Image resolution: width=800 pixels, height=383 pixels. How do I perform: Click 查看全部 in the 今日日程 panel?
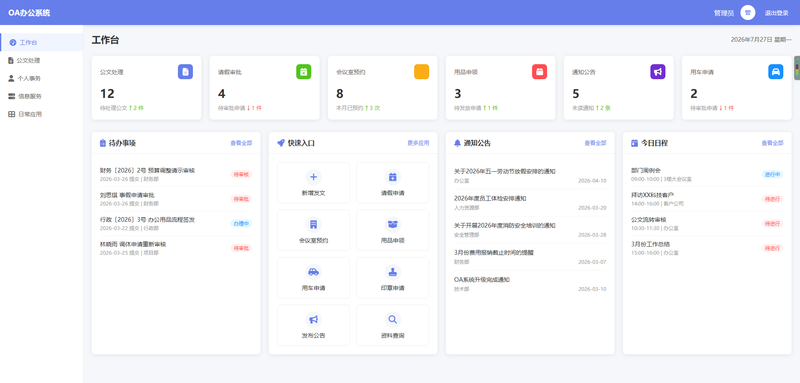pyautogui.click(x=772, y=143)
